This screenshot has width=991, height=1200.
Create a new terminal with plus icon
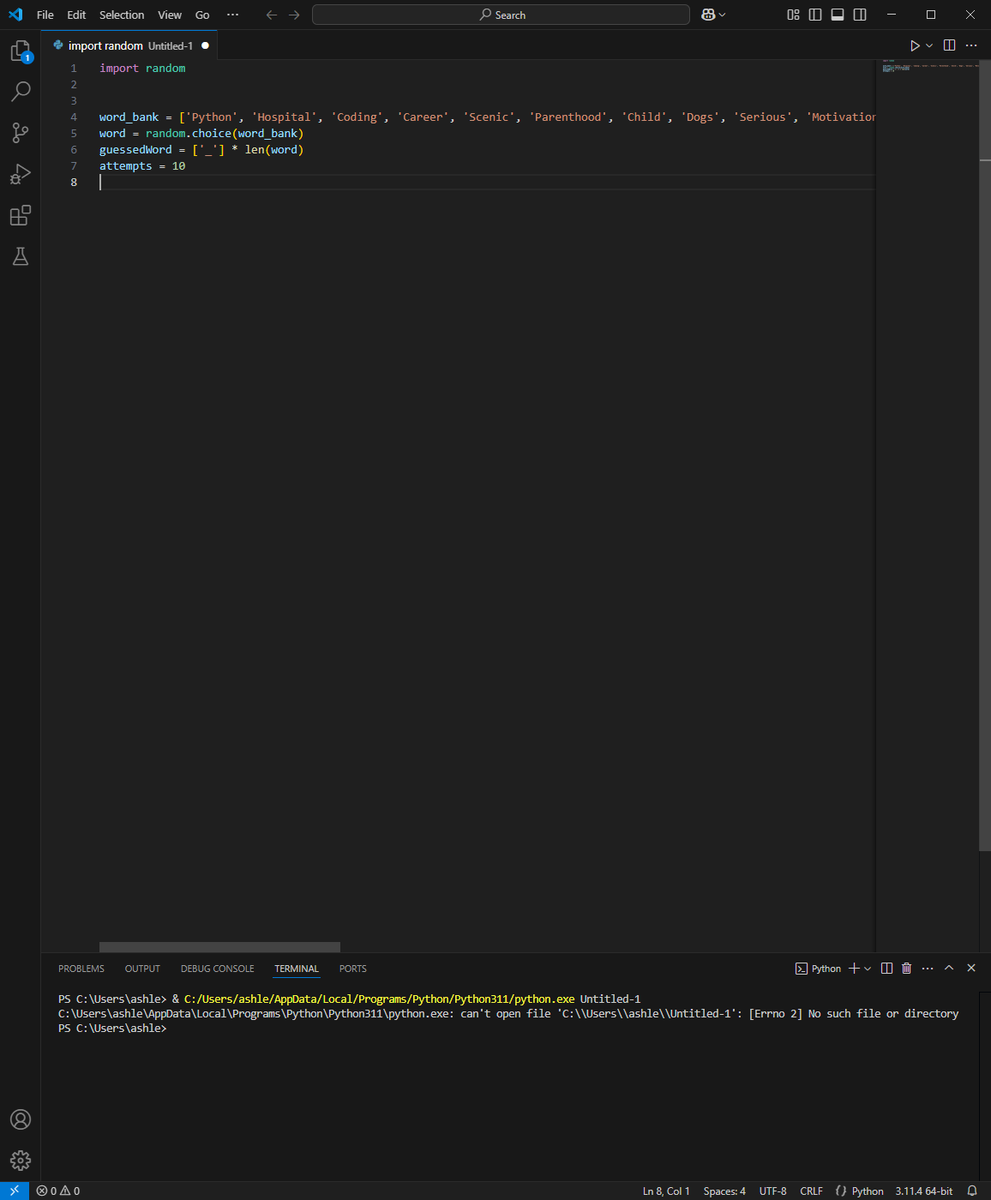pos(854,968)
